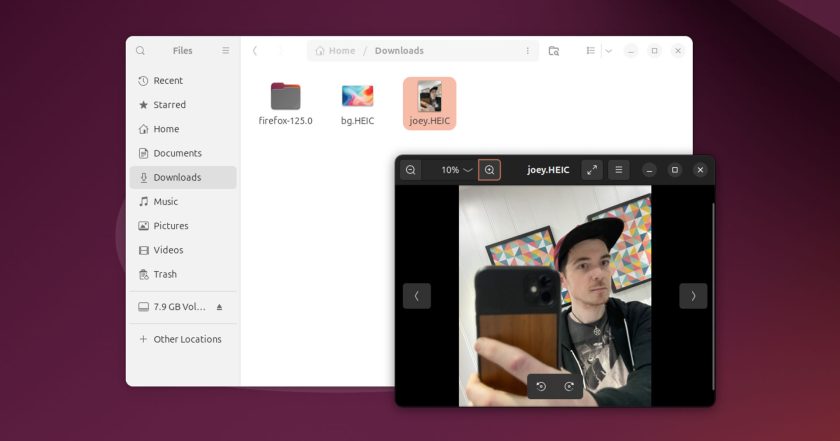This screenshot has width=840, height=441.
Task: Open Other Locations in sidebar
Action: pos(183,339)
